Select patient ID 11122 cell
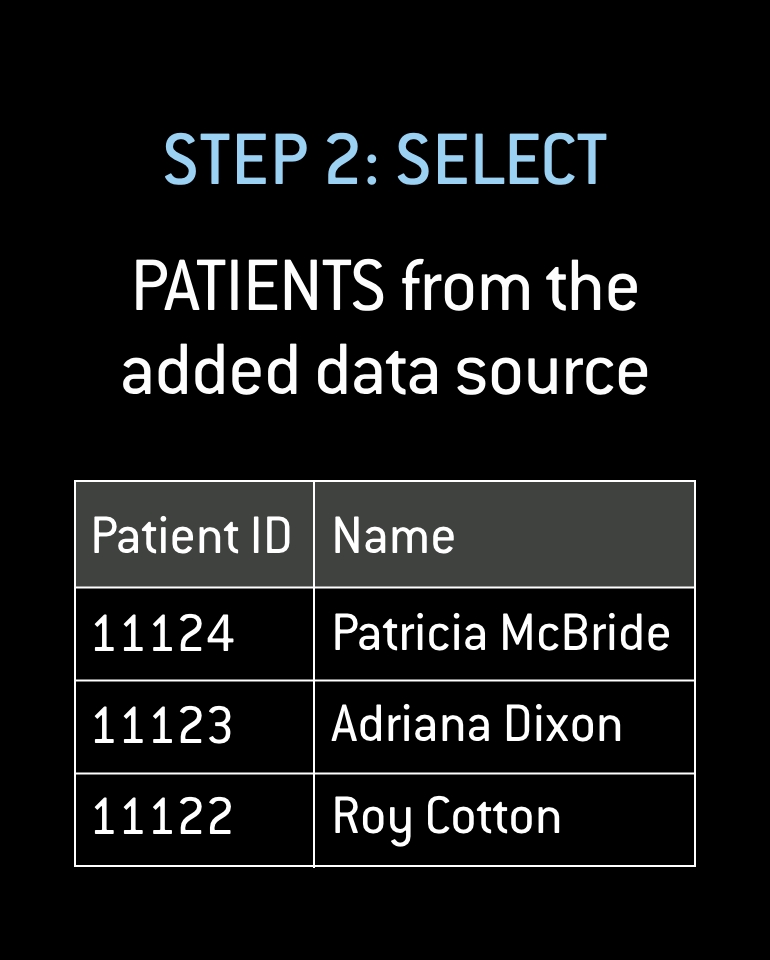 [x=163, y=818]
